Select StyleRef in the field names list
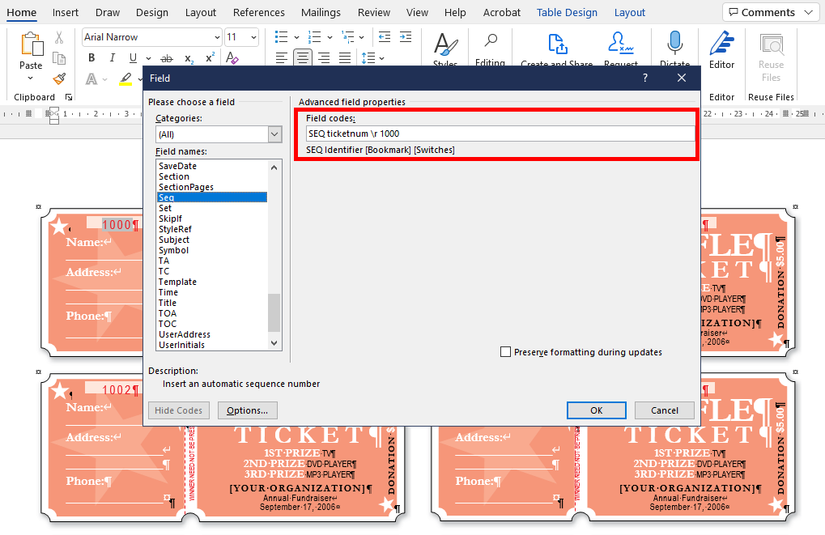This screenshot has width=825, height=535. (x=175, y=229)
